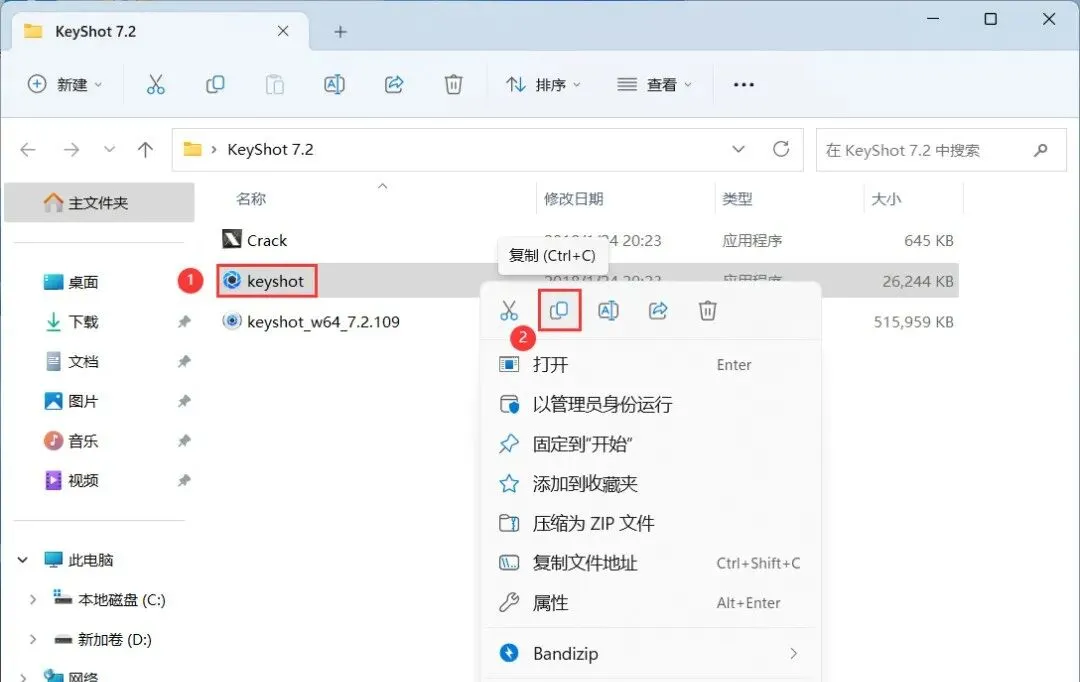Open the 新建 dropdown
This screenshot has height=682, width=1080.
pos(65,85)
